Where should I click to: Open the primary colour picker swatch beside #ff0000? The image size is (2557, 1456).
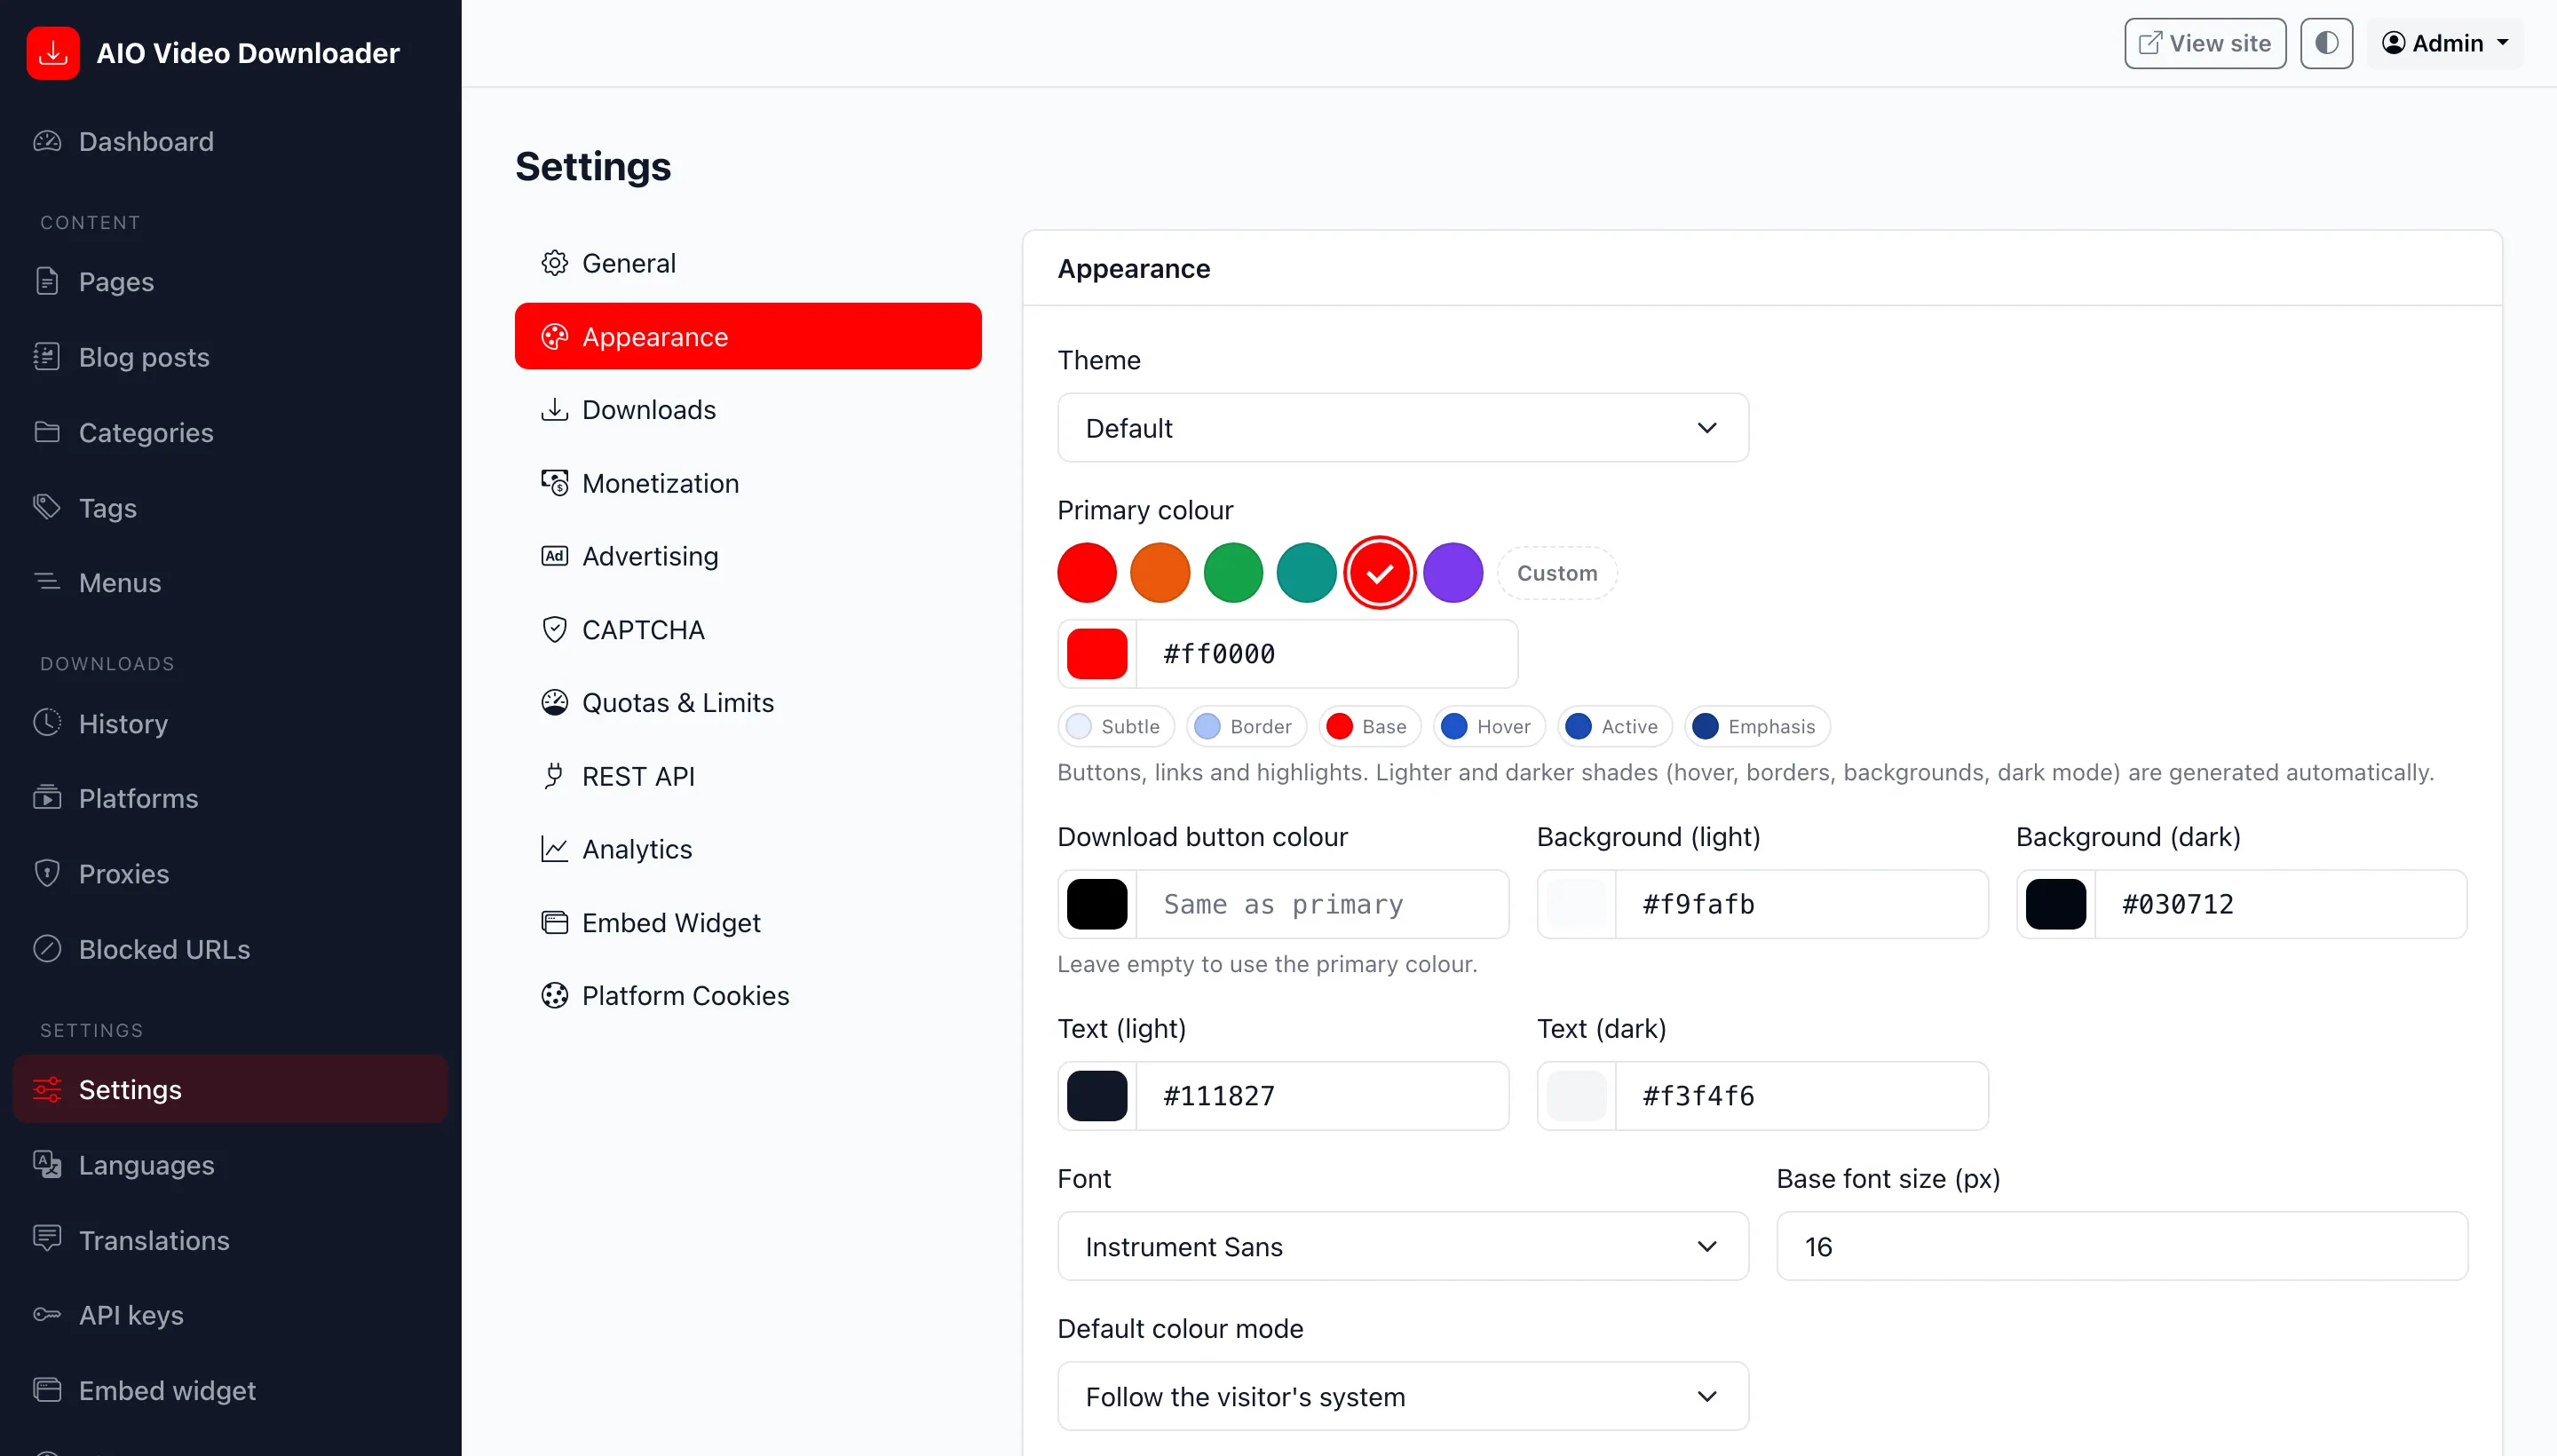[1097, 654]
